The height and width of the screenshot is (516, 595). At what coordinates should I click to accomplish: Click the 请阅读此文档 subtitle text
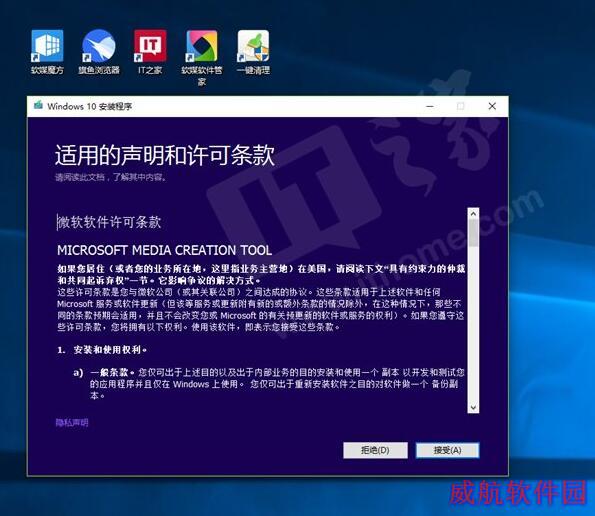coord(110,177)
